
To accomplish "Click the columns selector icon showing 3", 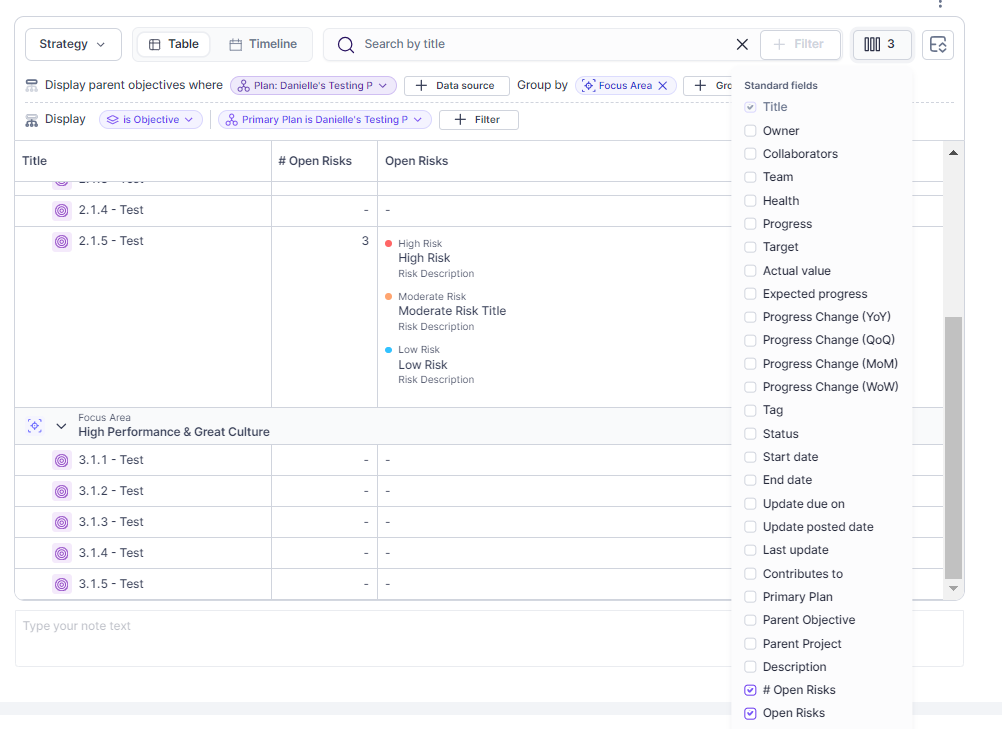I will 881,44.
